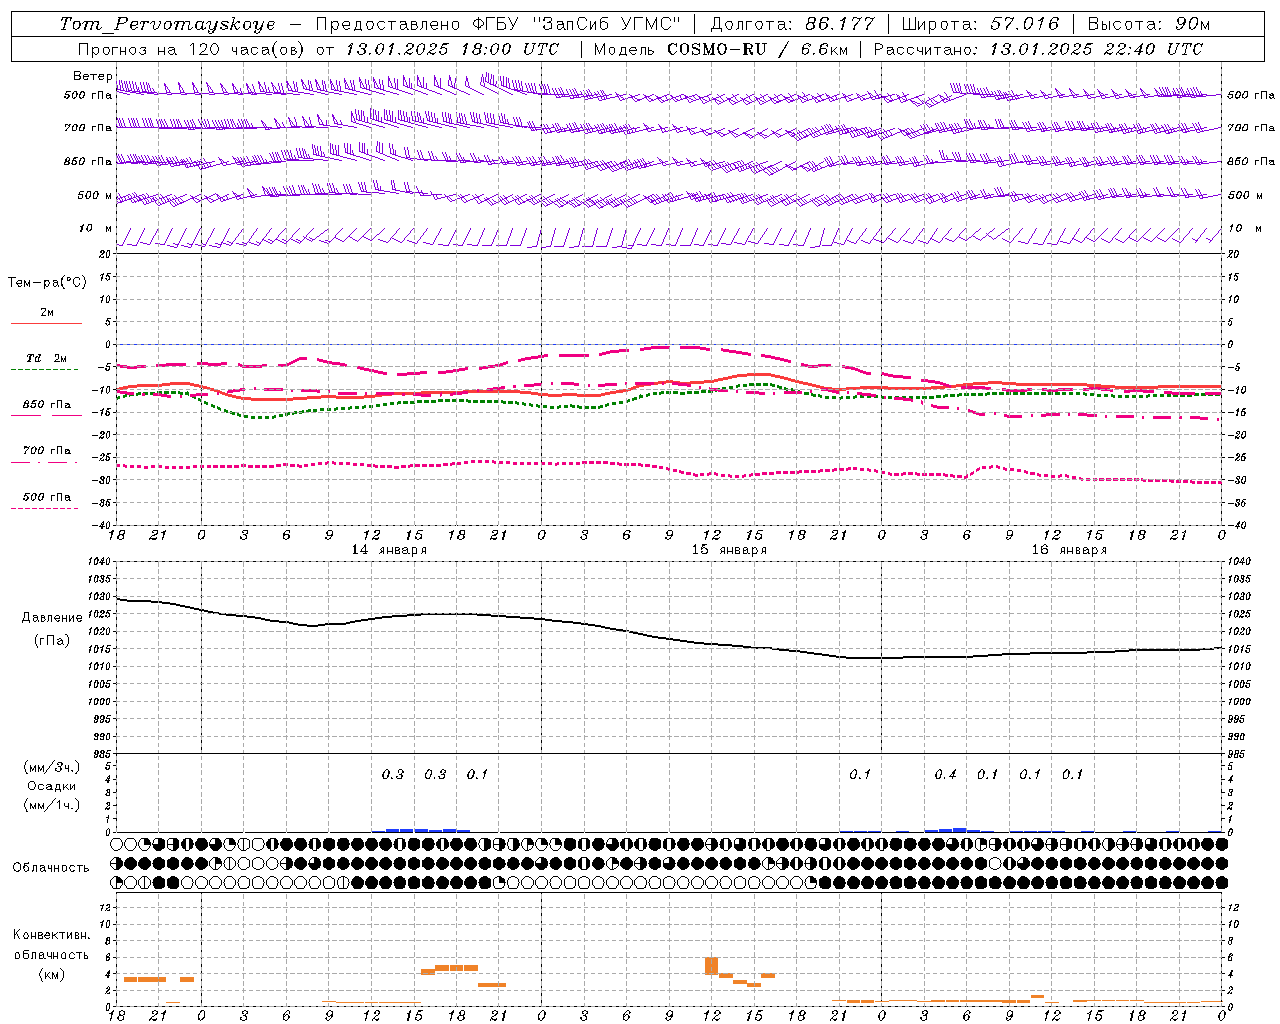Click the left-hand 500 м wind level label
1280x1024 pixels.
coord(95,195)
